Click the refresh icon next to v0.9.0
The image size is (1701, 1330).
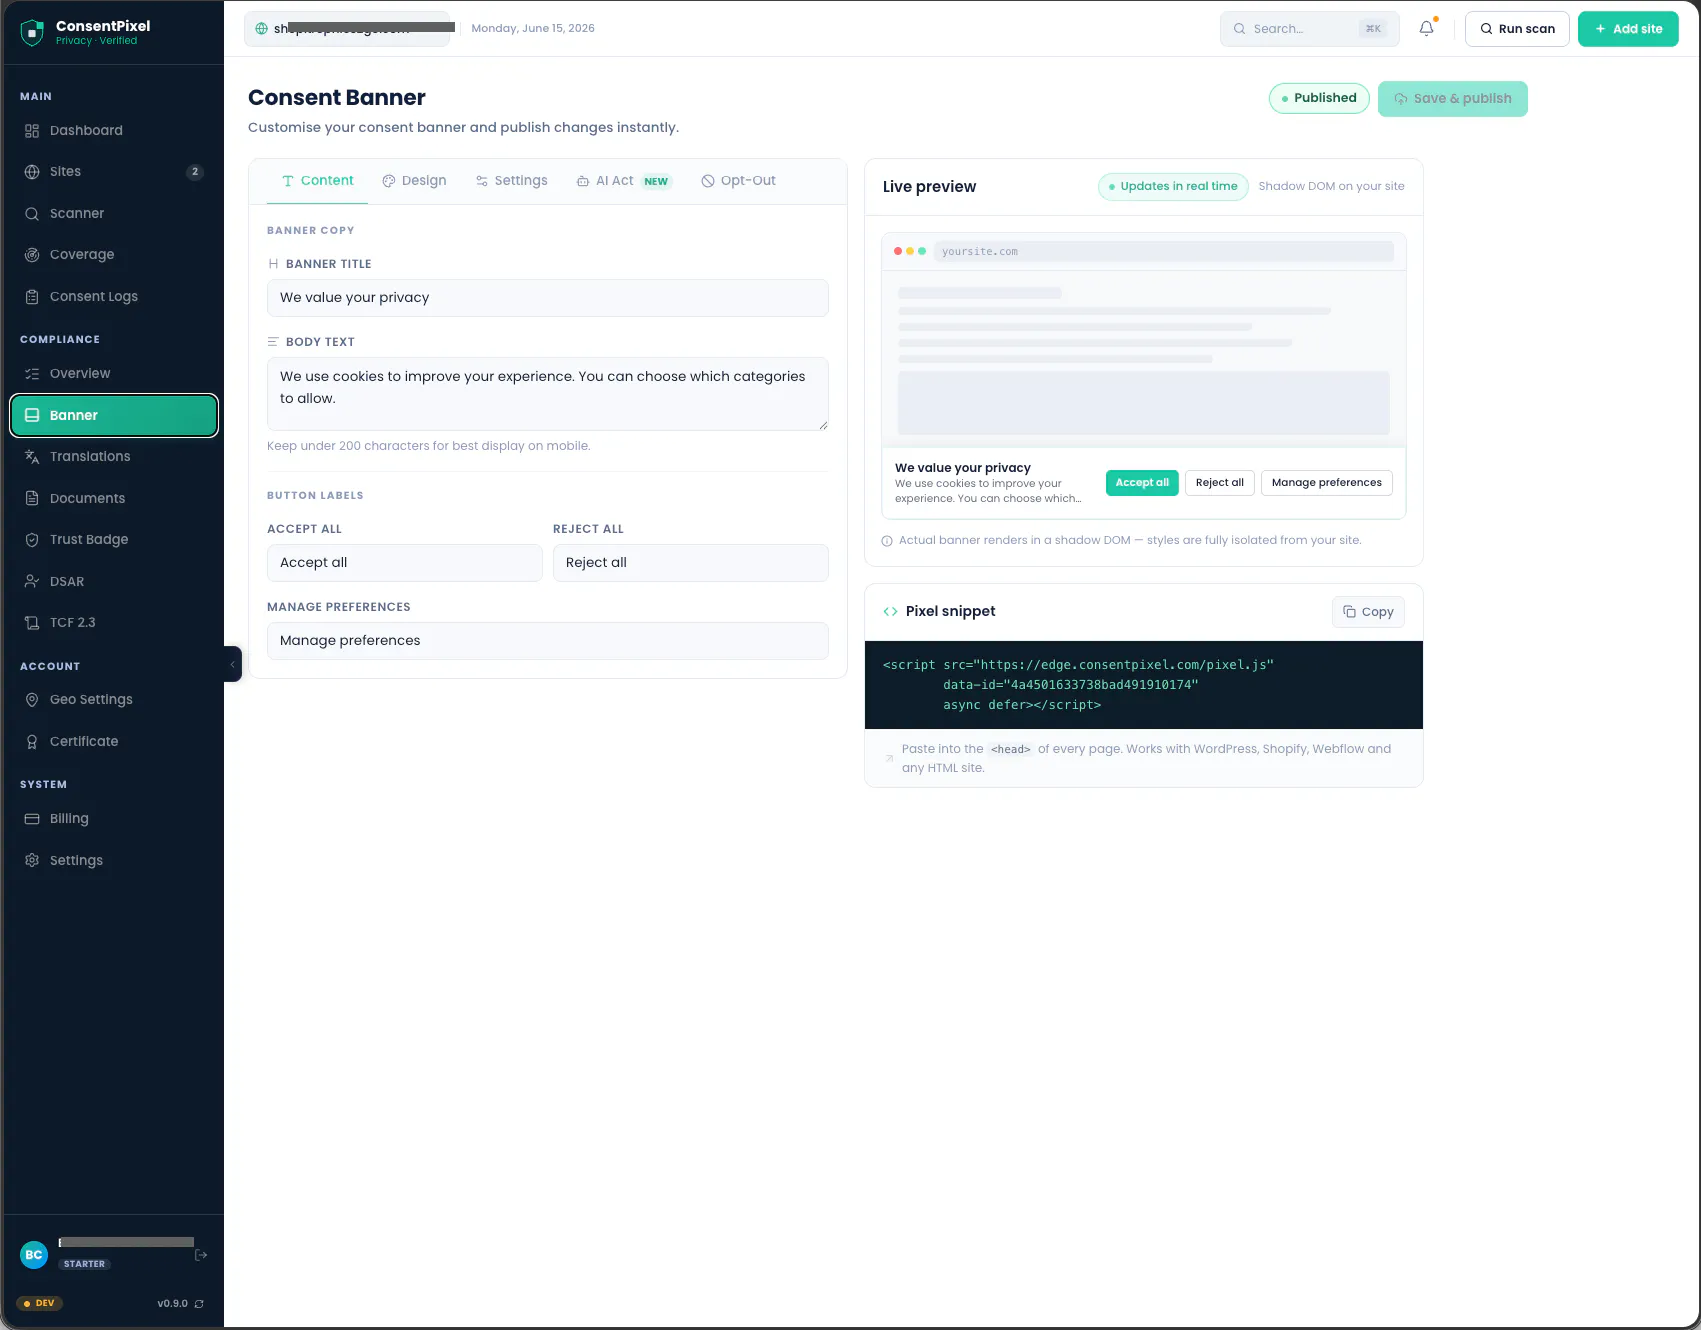199,1304
